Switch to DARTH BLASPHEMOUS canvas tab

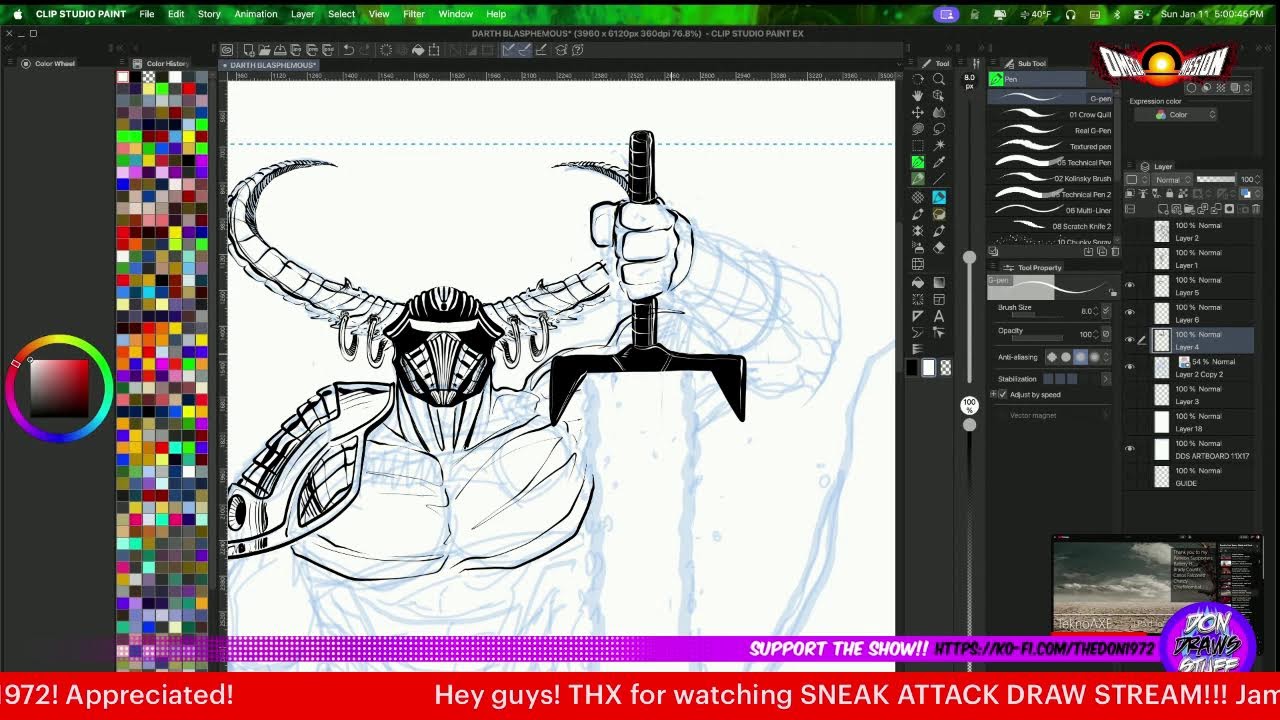[270, 65]
